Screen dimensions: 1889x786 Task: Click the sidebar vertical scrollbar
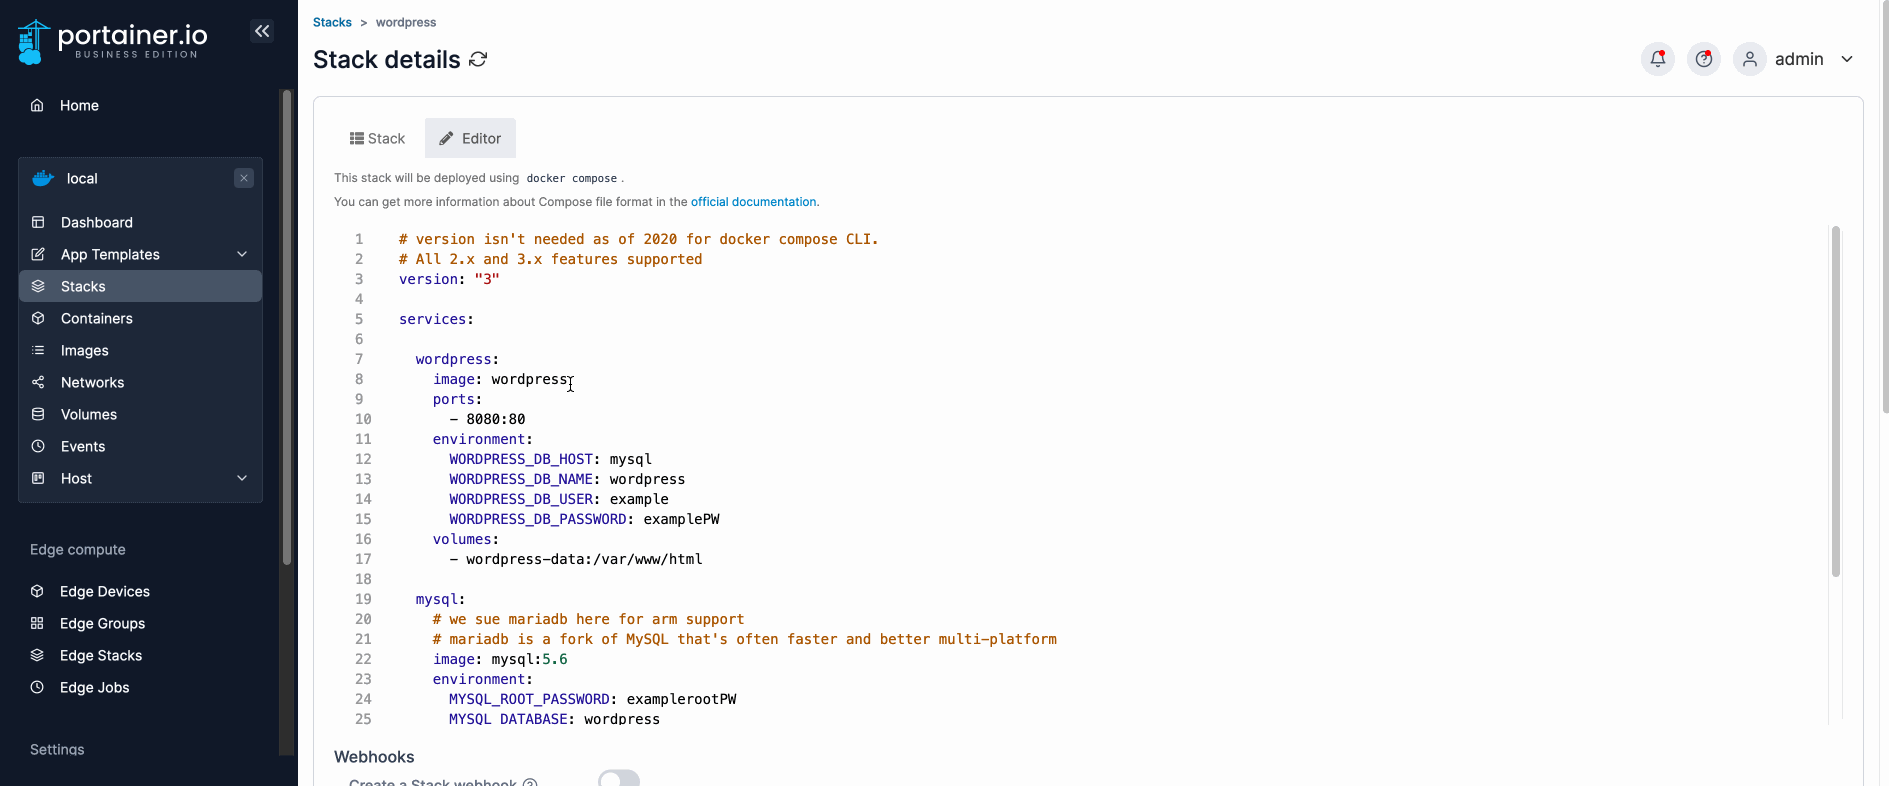point(287,328)
